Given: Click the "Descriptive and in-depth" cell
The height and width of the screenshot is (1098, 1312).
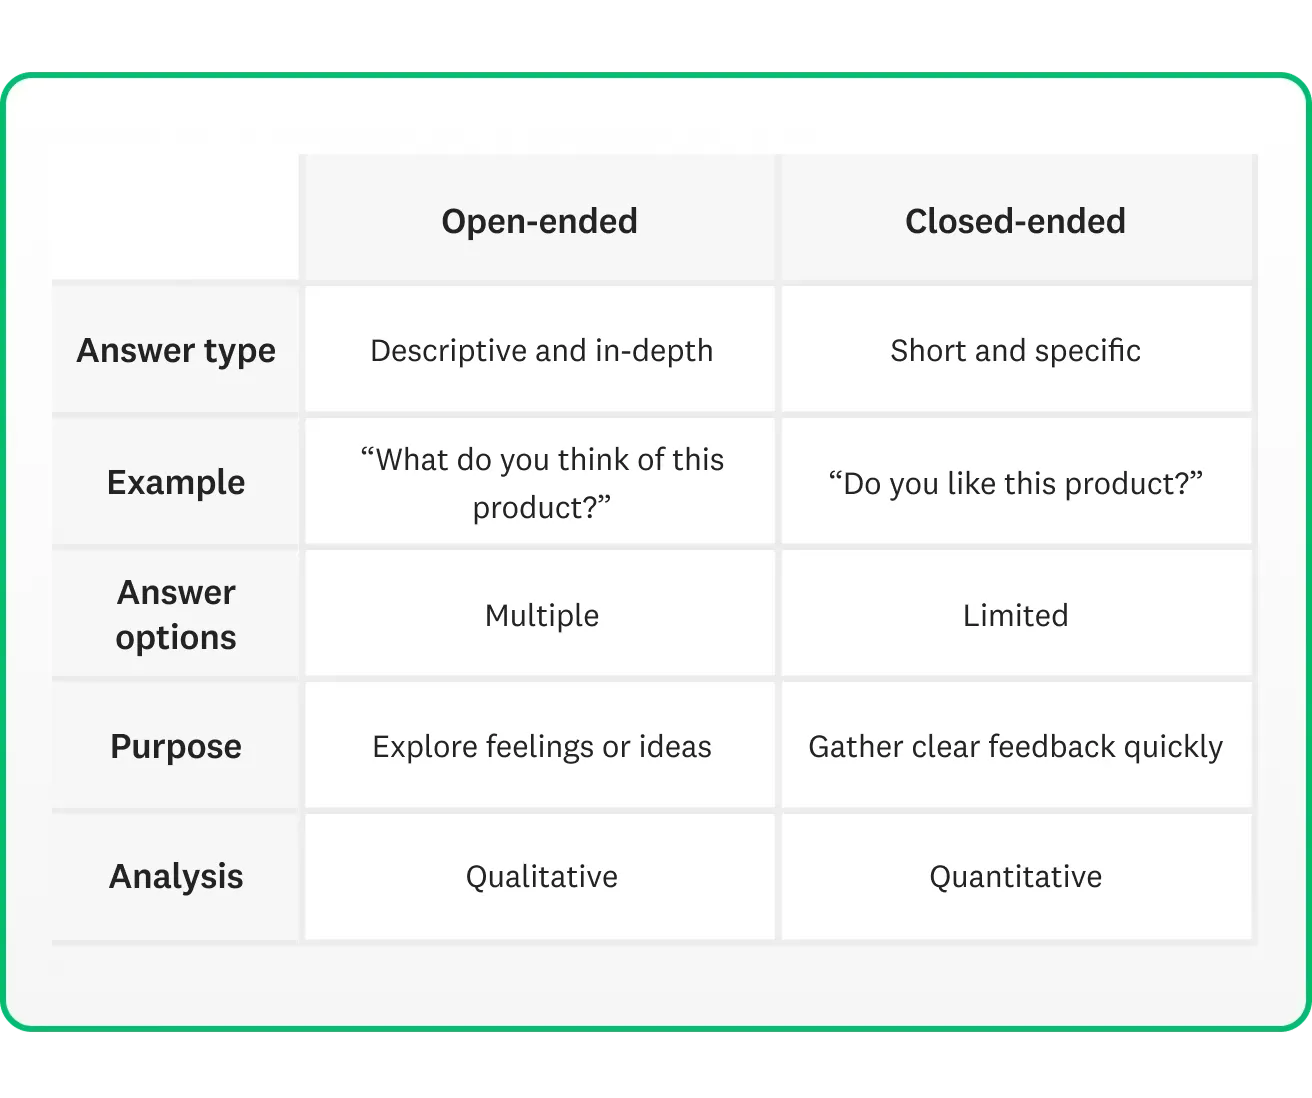Looking at the screenshot, I should (x=541, y=351).
